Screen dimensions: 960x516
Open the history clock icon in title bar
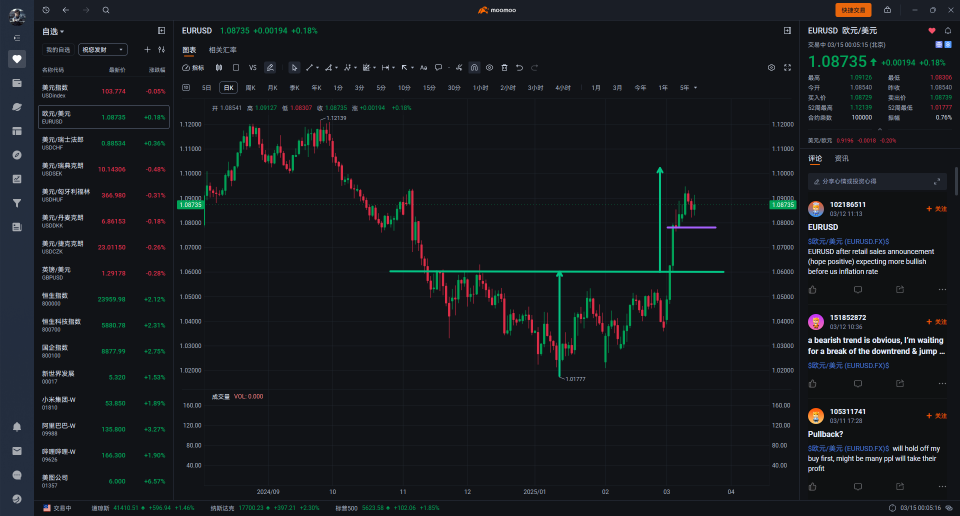[x=46, y=10]
